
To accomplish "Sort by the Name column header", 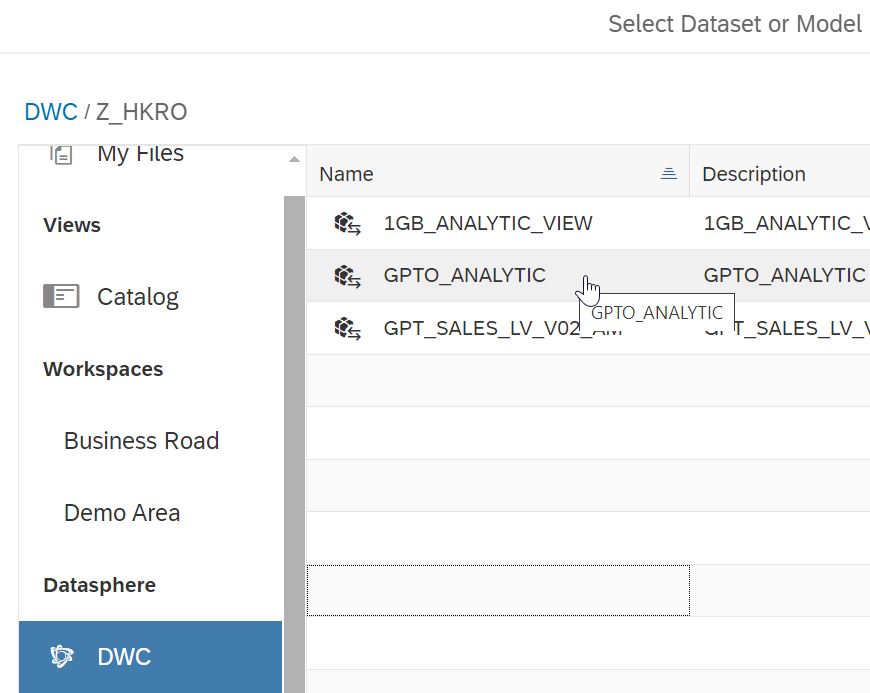I will (347, 174).
